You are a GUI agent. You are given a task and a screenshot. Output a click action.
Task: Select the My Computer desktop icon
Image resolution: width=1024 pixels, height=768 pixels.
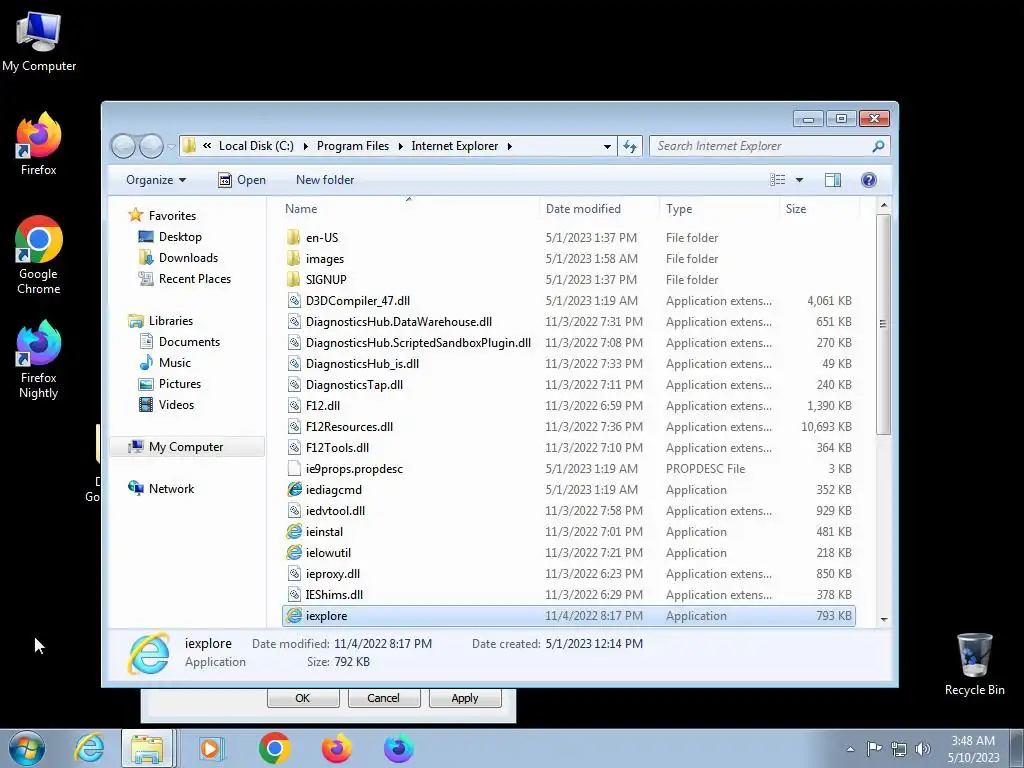click(x=39, y=30)
